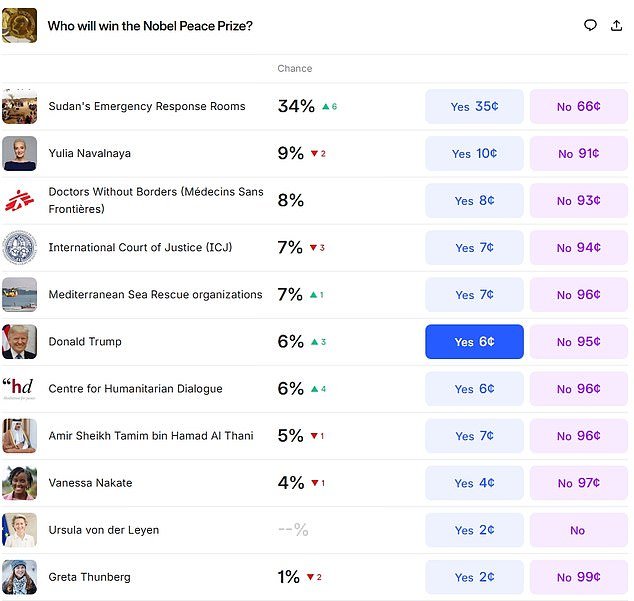Click Yulia Navalnaya's avatar photo
This screenshot has height=601, width=634.
coord(20,154)
